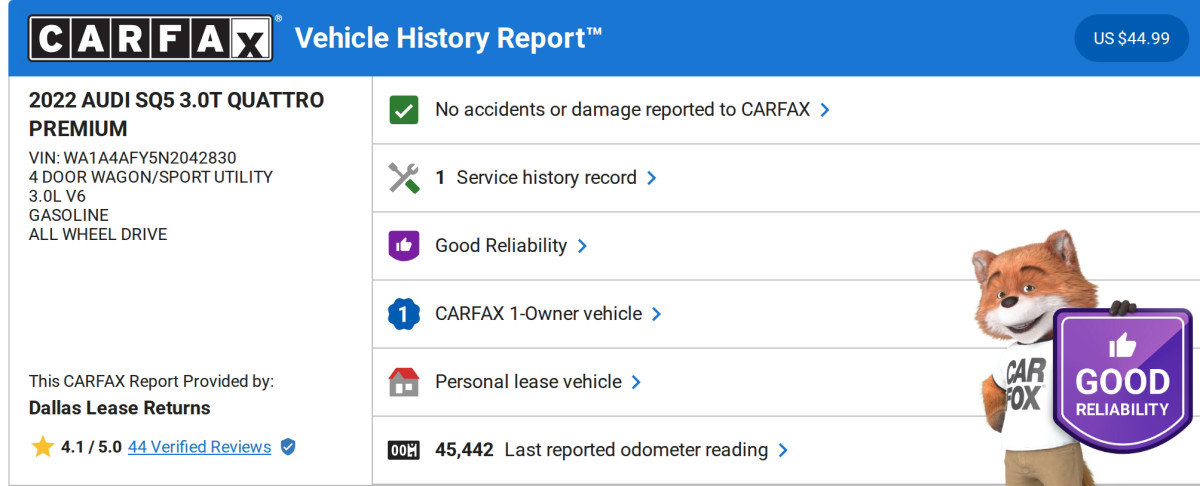The width and height of the screenshot is (1200, 486).
Task: Click the yellow star rating icon
Action: click(42, 447)
